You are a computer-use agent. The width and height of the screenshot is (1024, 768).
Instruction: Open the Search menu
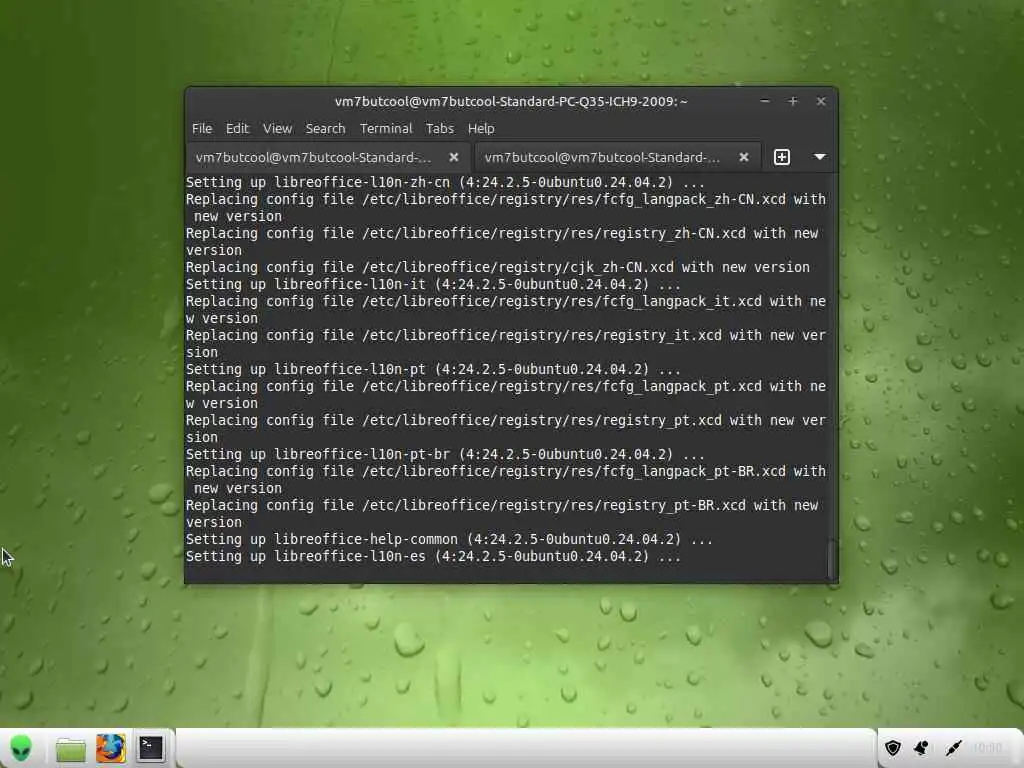[325, 129]
